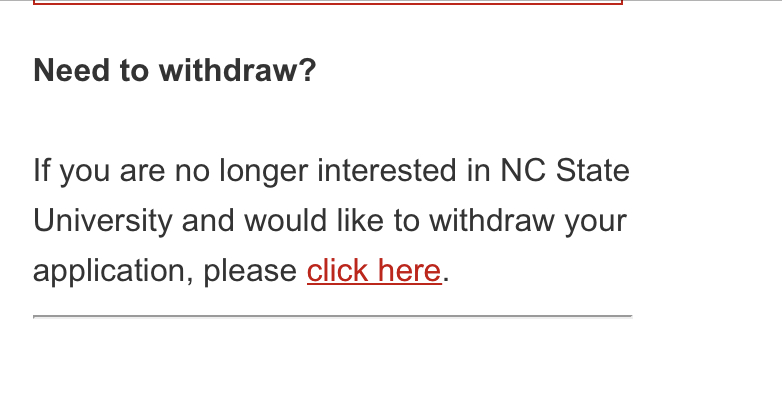Open the red "click here" withdraw link
The image size is (782, 395).
pyautogui.click(x=374, y=271)
